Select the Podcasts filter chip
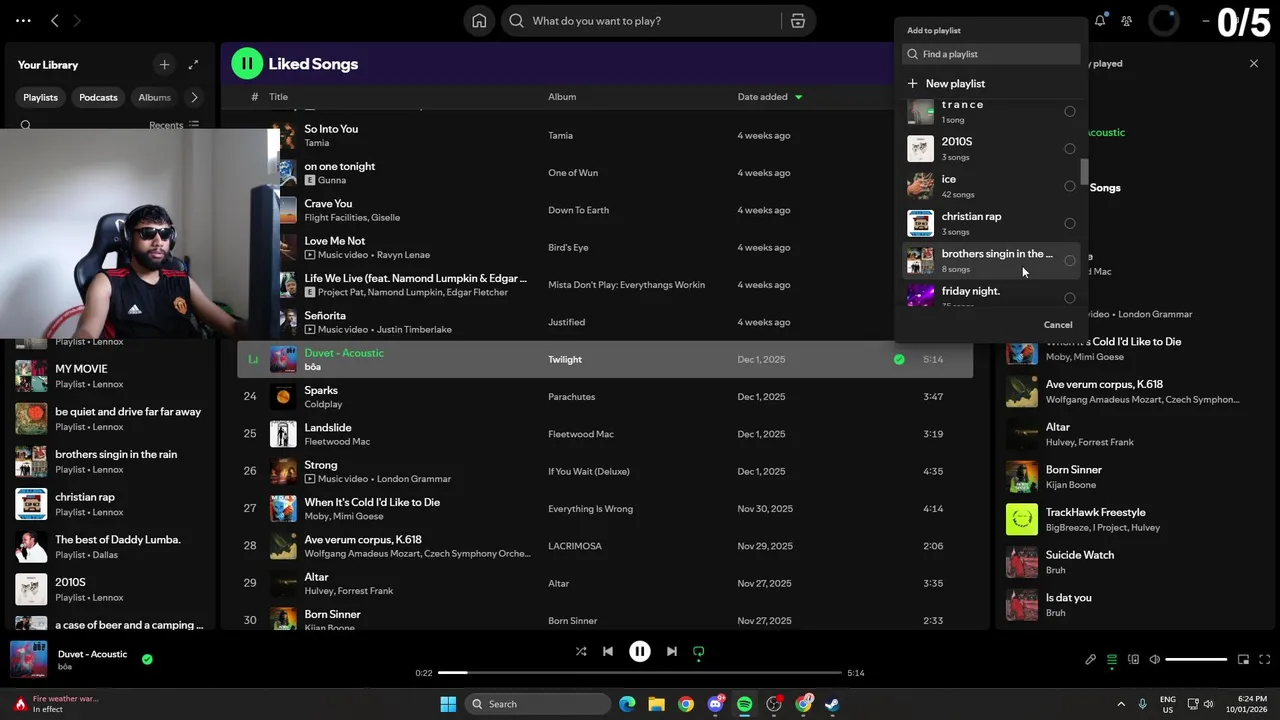 point(98,97)
